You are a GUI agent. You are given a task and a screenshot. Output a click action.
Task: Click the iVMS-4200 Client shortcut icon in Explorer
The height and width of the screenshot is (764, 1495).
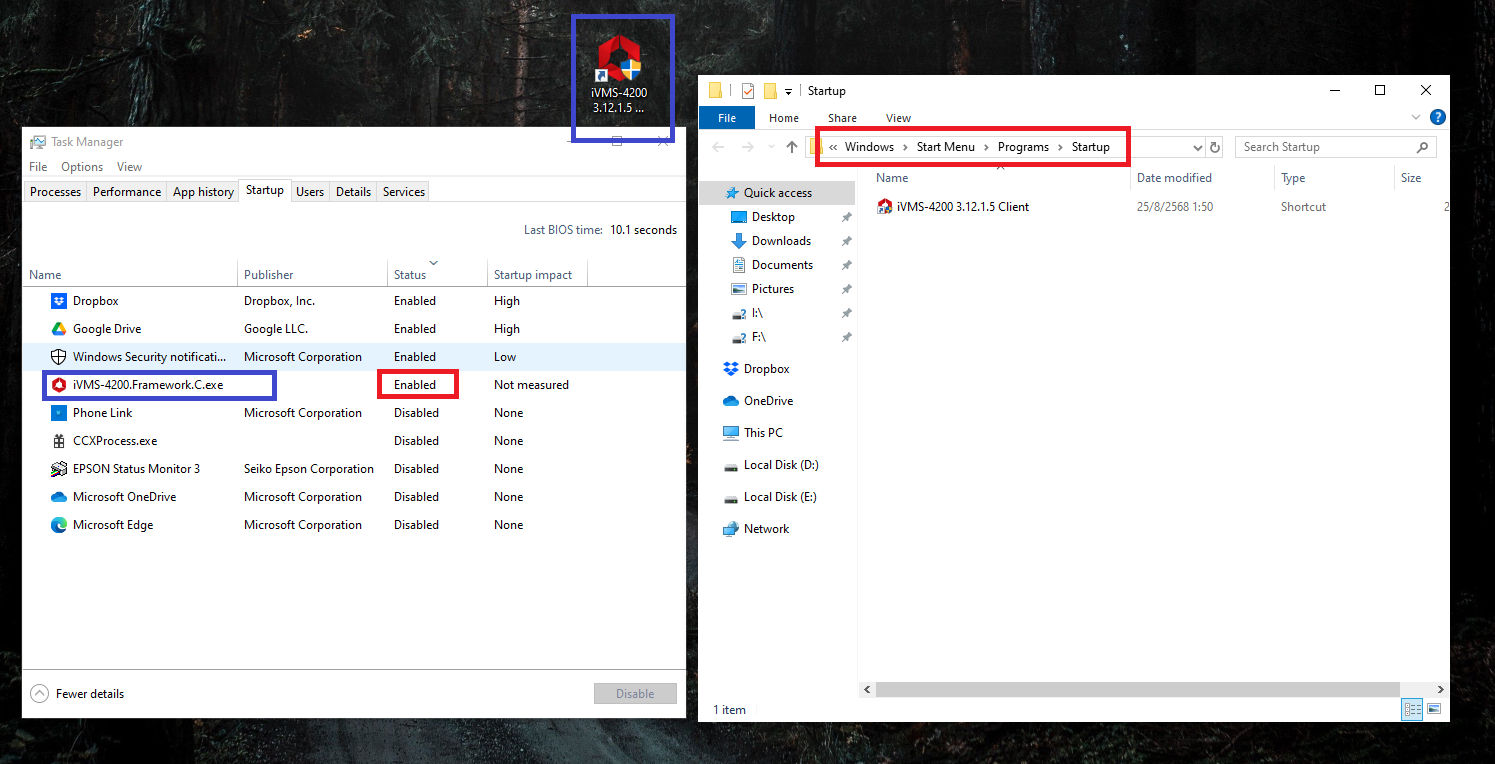pyautogui.click(x=884, y=207)
